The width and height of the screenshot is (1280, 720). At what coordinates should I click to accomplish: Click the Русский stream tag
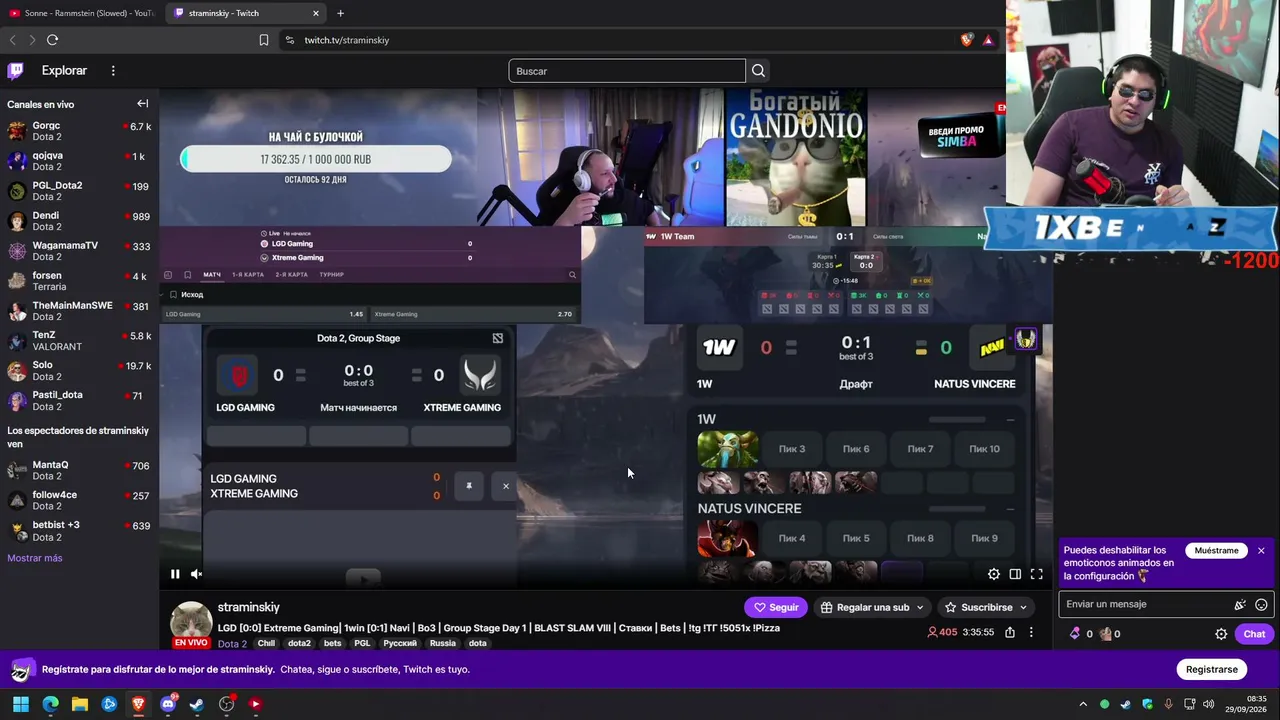point(400,643)
